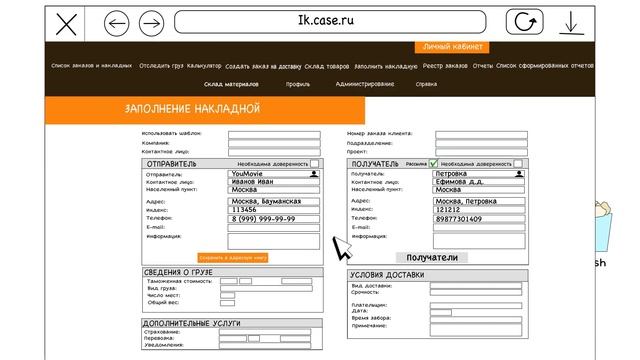Screen dimensions: 640x360
Task: Open recipient address book person icon
Action: point(518,174)
